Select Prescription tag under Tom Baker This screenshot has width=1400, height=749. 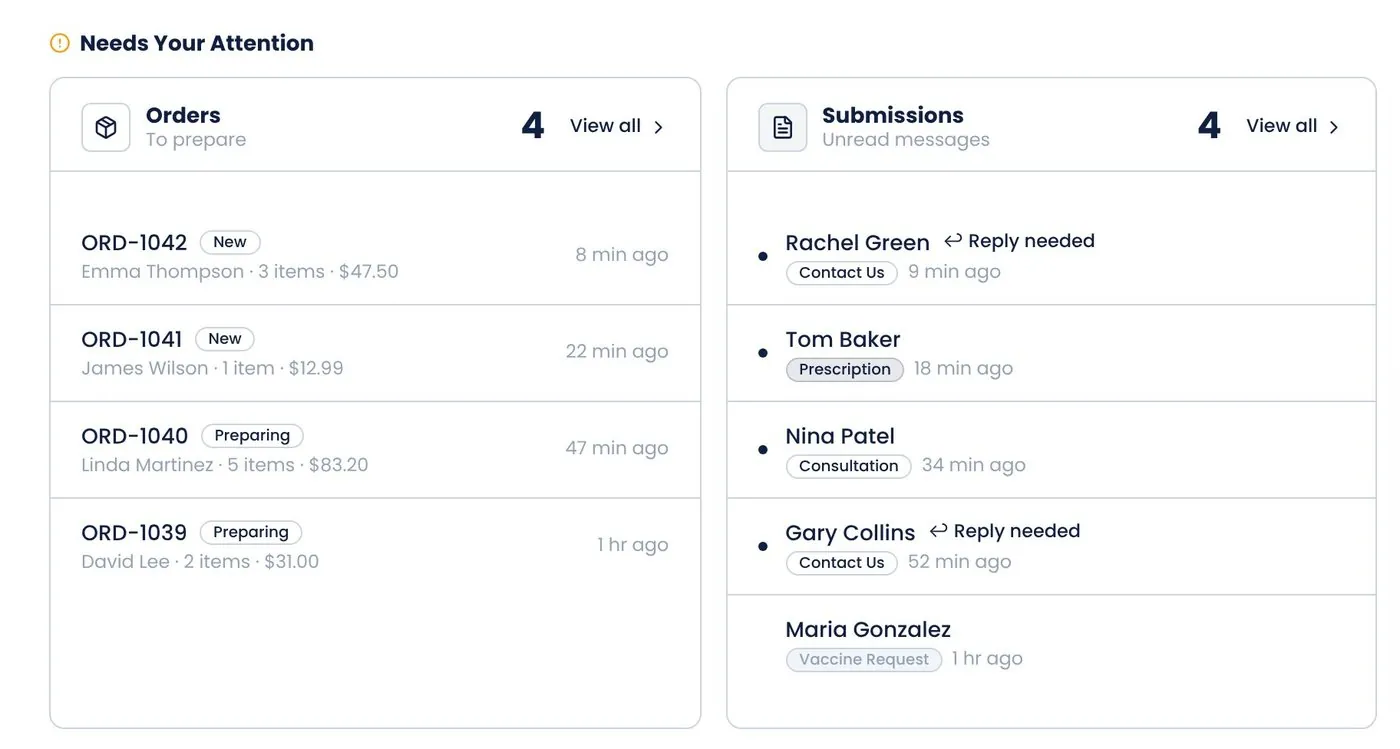[845, 369]
